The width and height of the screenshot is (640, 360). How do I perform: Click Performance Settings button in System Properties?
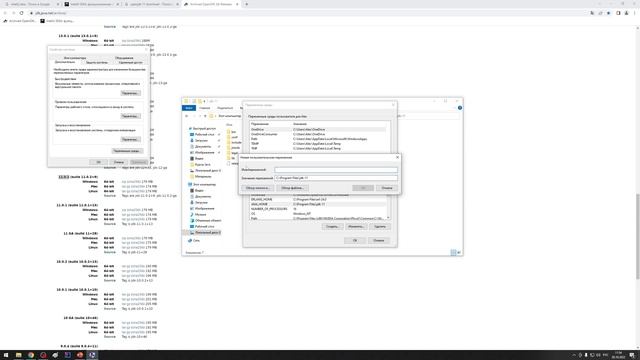130,93
